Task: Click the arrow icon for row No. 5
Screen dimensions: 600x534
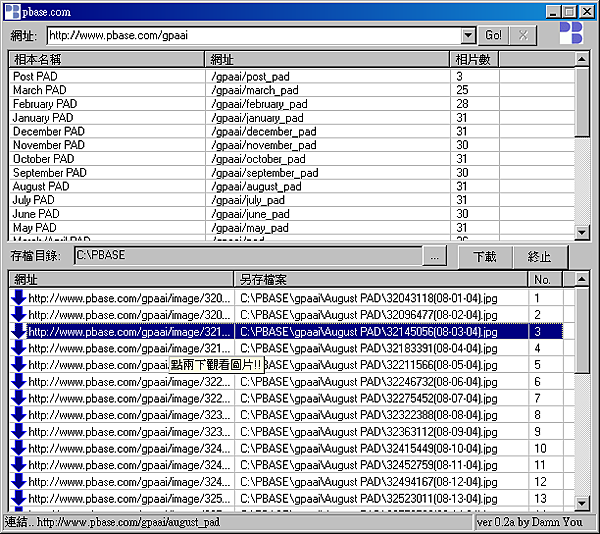Action: click(x=18, y=365)
